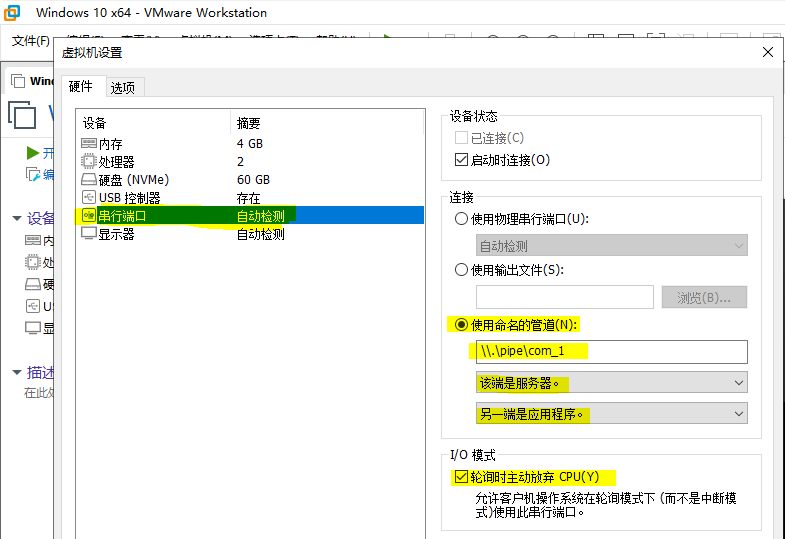Toggle 轮询时主动放弃 CPU(Y) checkbox
The image size is (785, 539).
coord(461,477)
